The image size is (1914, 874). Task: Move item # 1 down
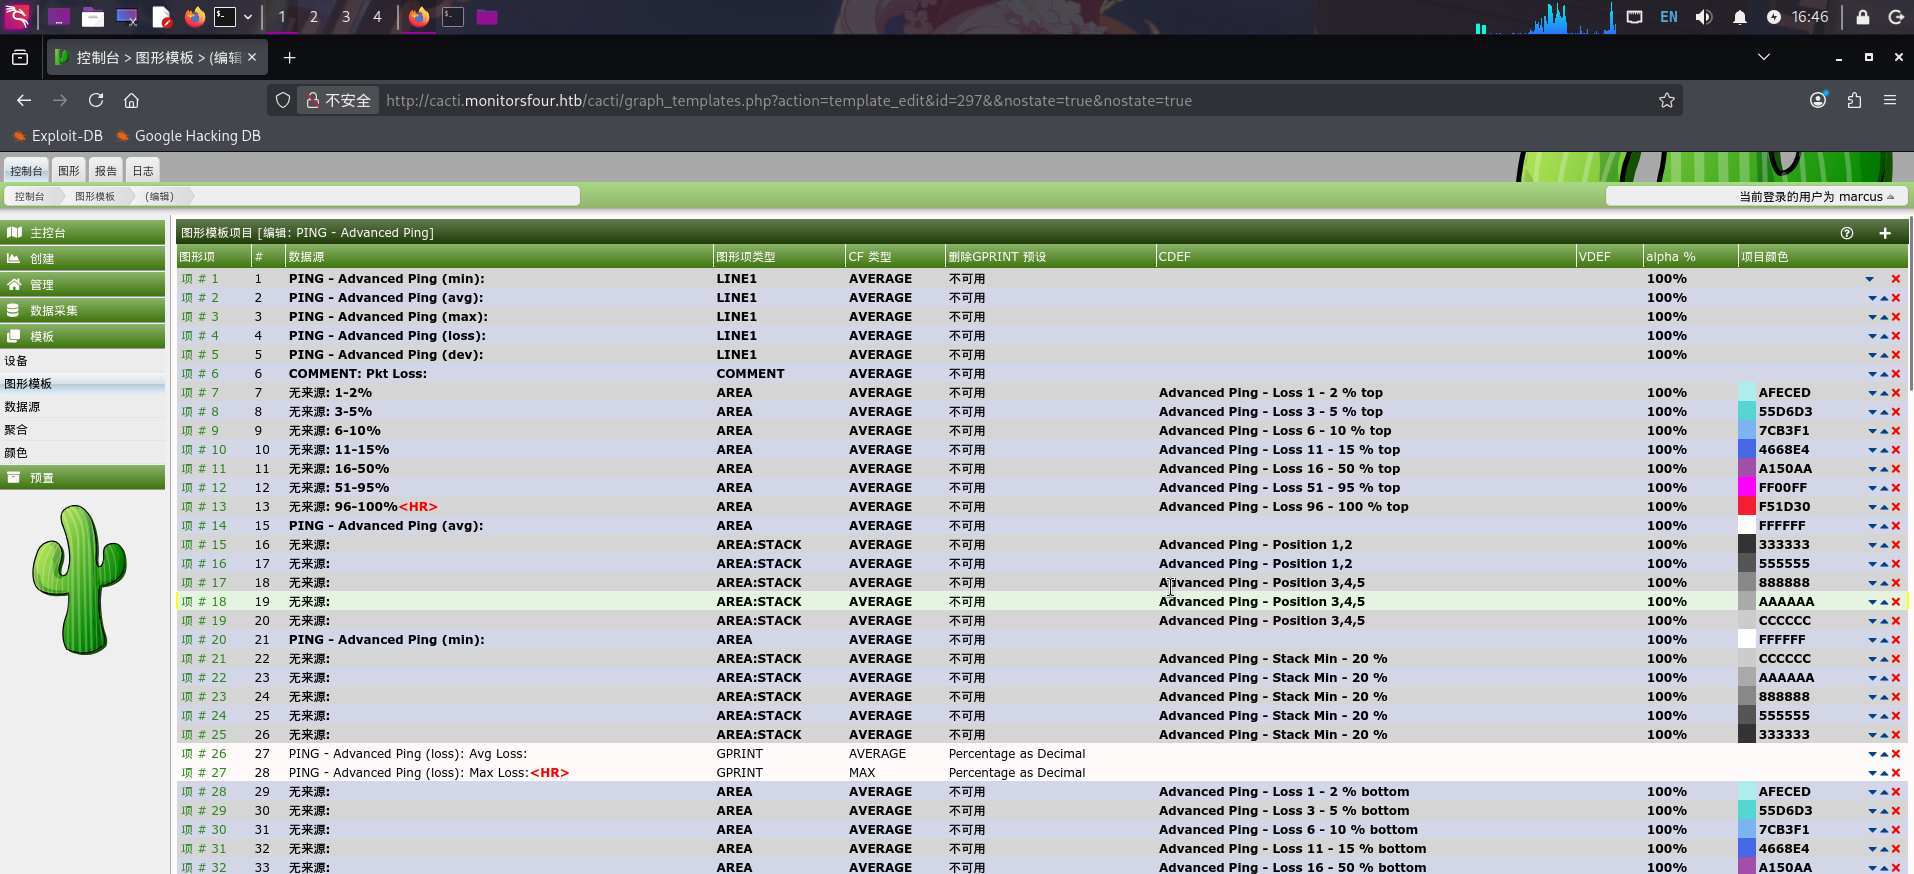[x=1870, y=279]
